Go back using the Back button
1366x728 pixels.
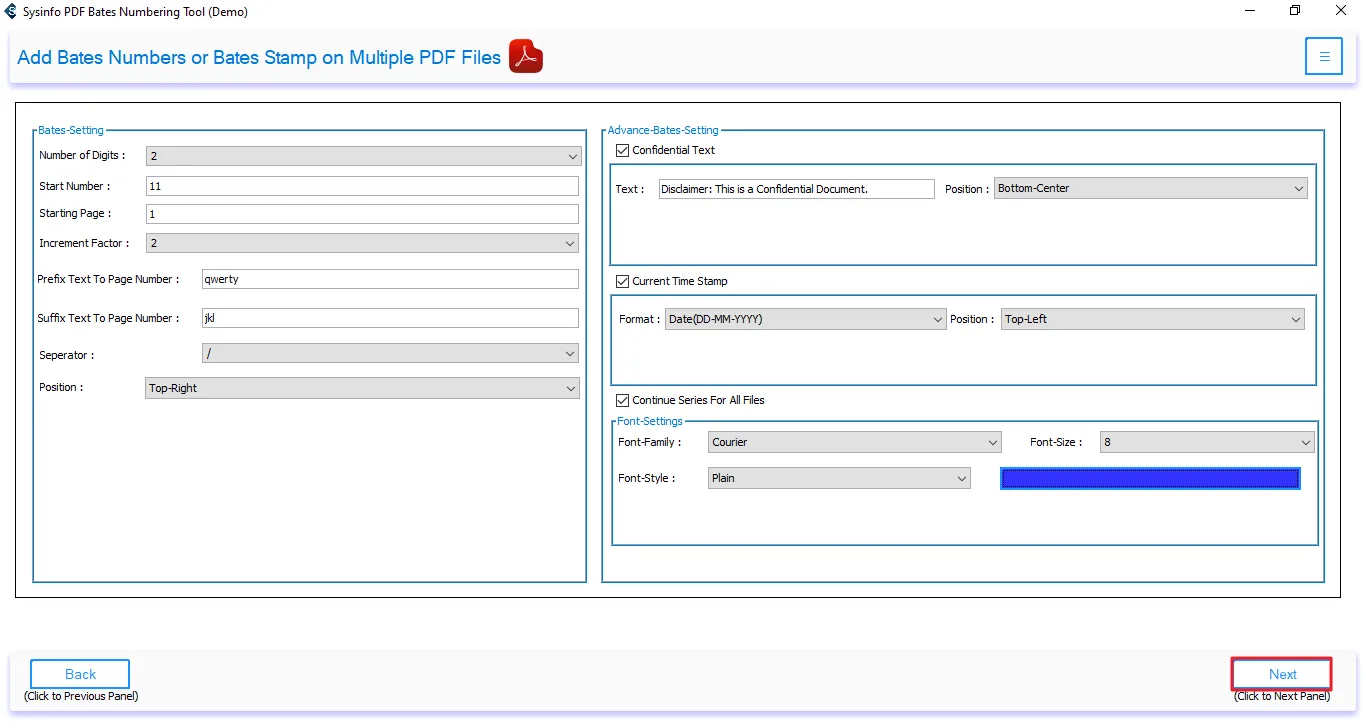pos(80,674)
